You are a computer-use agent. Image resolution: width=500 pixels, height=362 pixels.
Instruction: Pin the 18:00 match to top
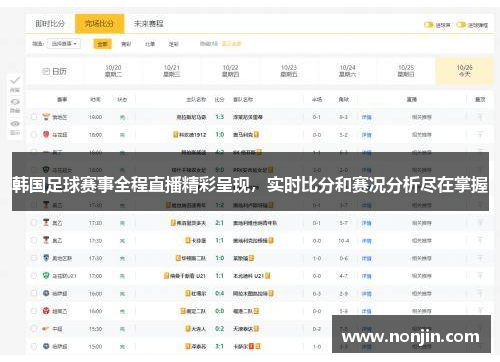(480, 135)
